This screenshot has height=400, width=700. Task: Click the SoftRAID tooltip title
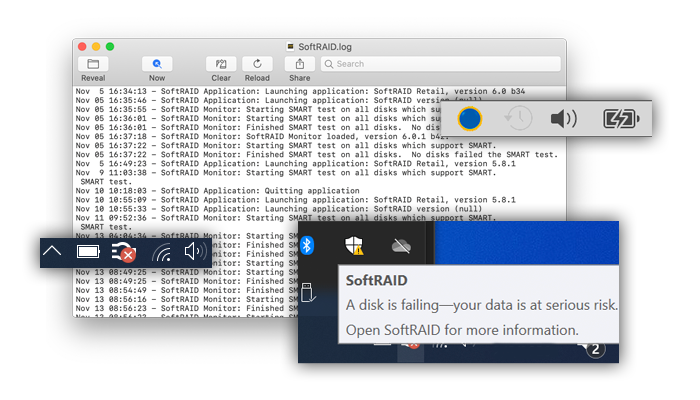point(376,280)
